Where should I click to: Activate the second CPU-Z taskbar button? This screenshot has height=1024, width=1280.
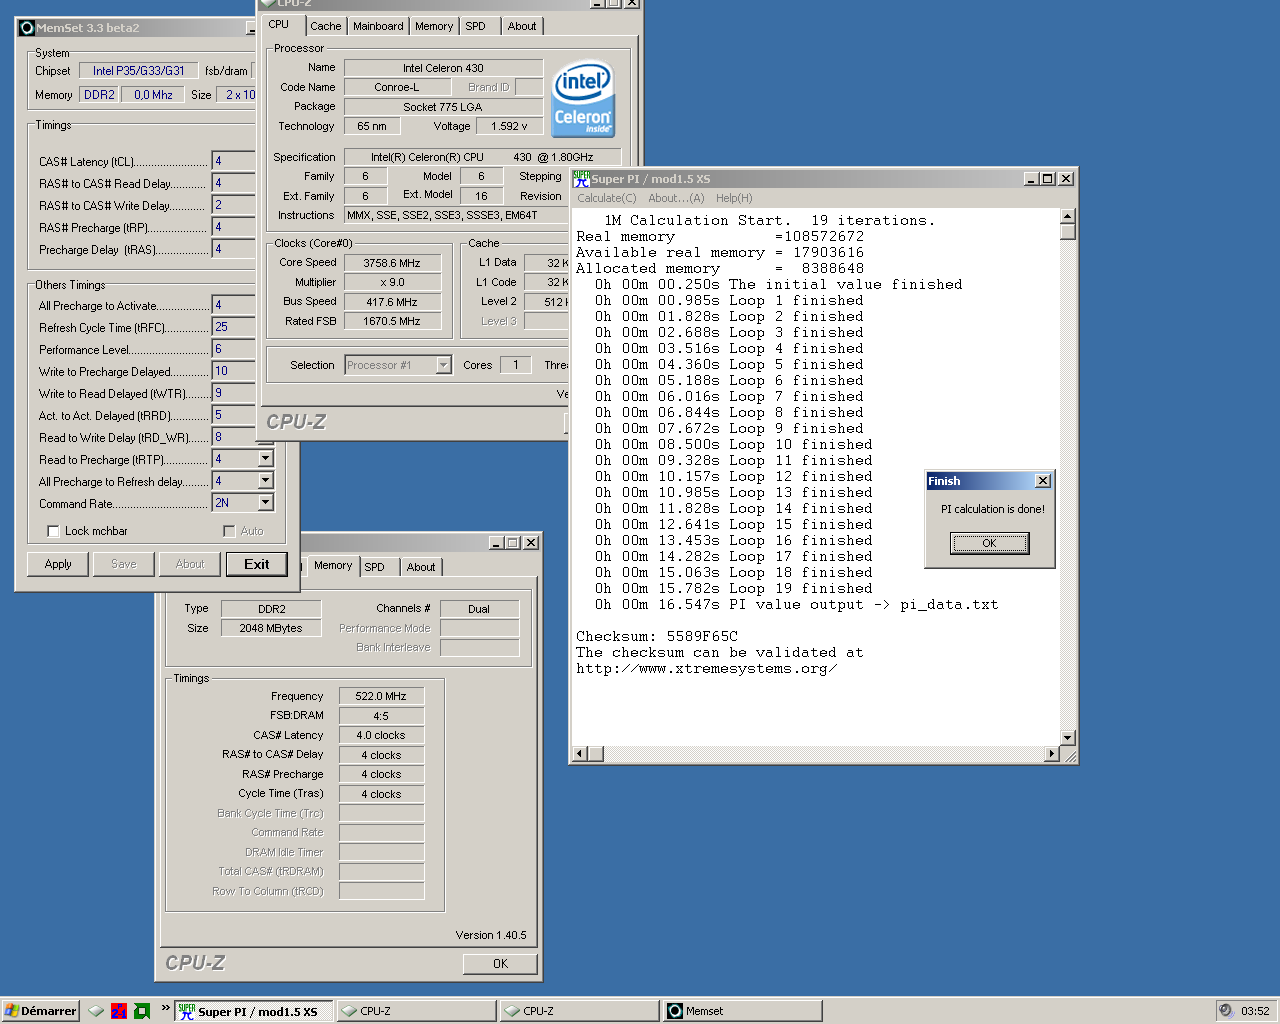pyautogui.click(x=579, y=1011)
